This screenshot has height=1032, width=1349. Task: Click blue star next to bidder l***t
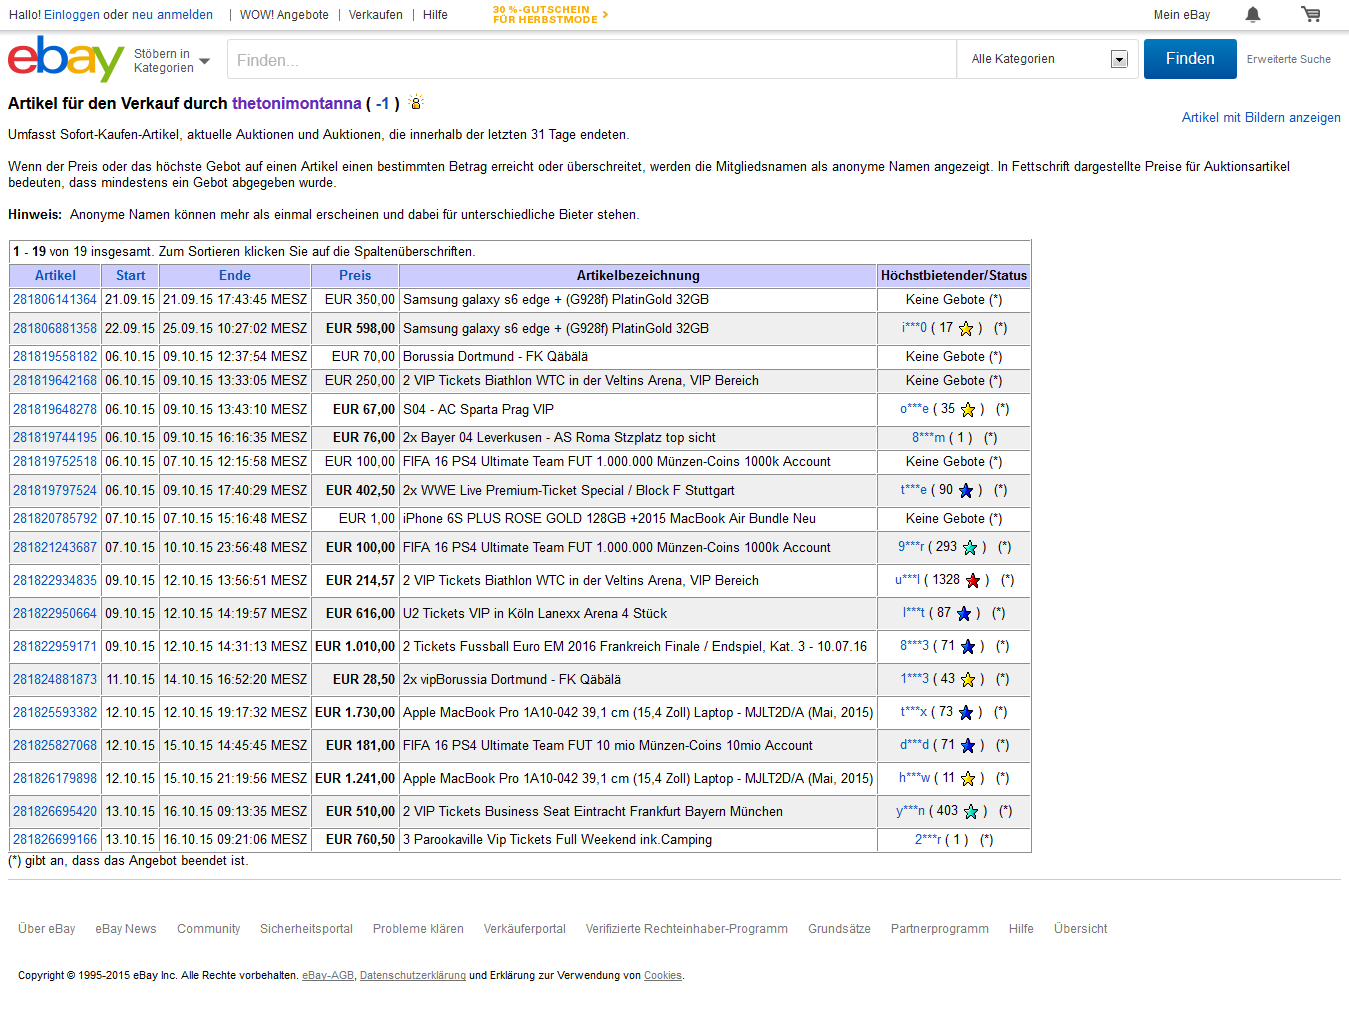(964, 614)
